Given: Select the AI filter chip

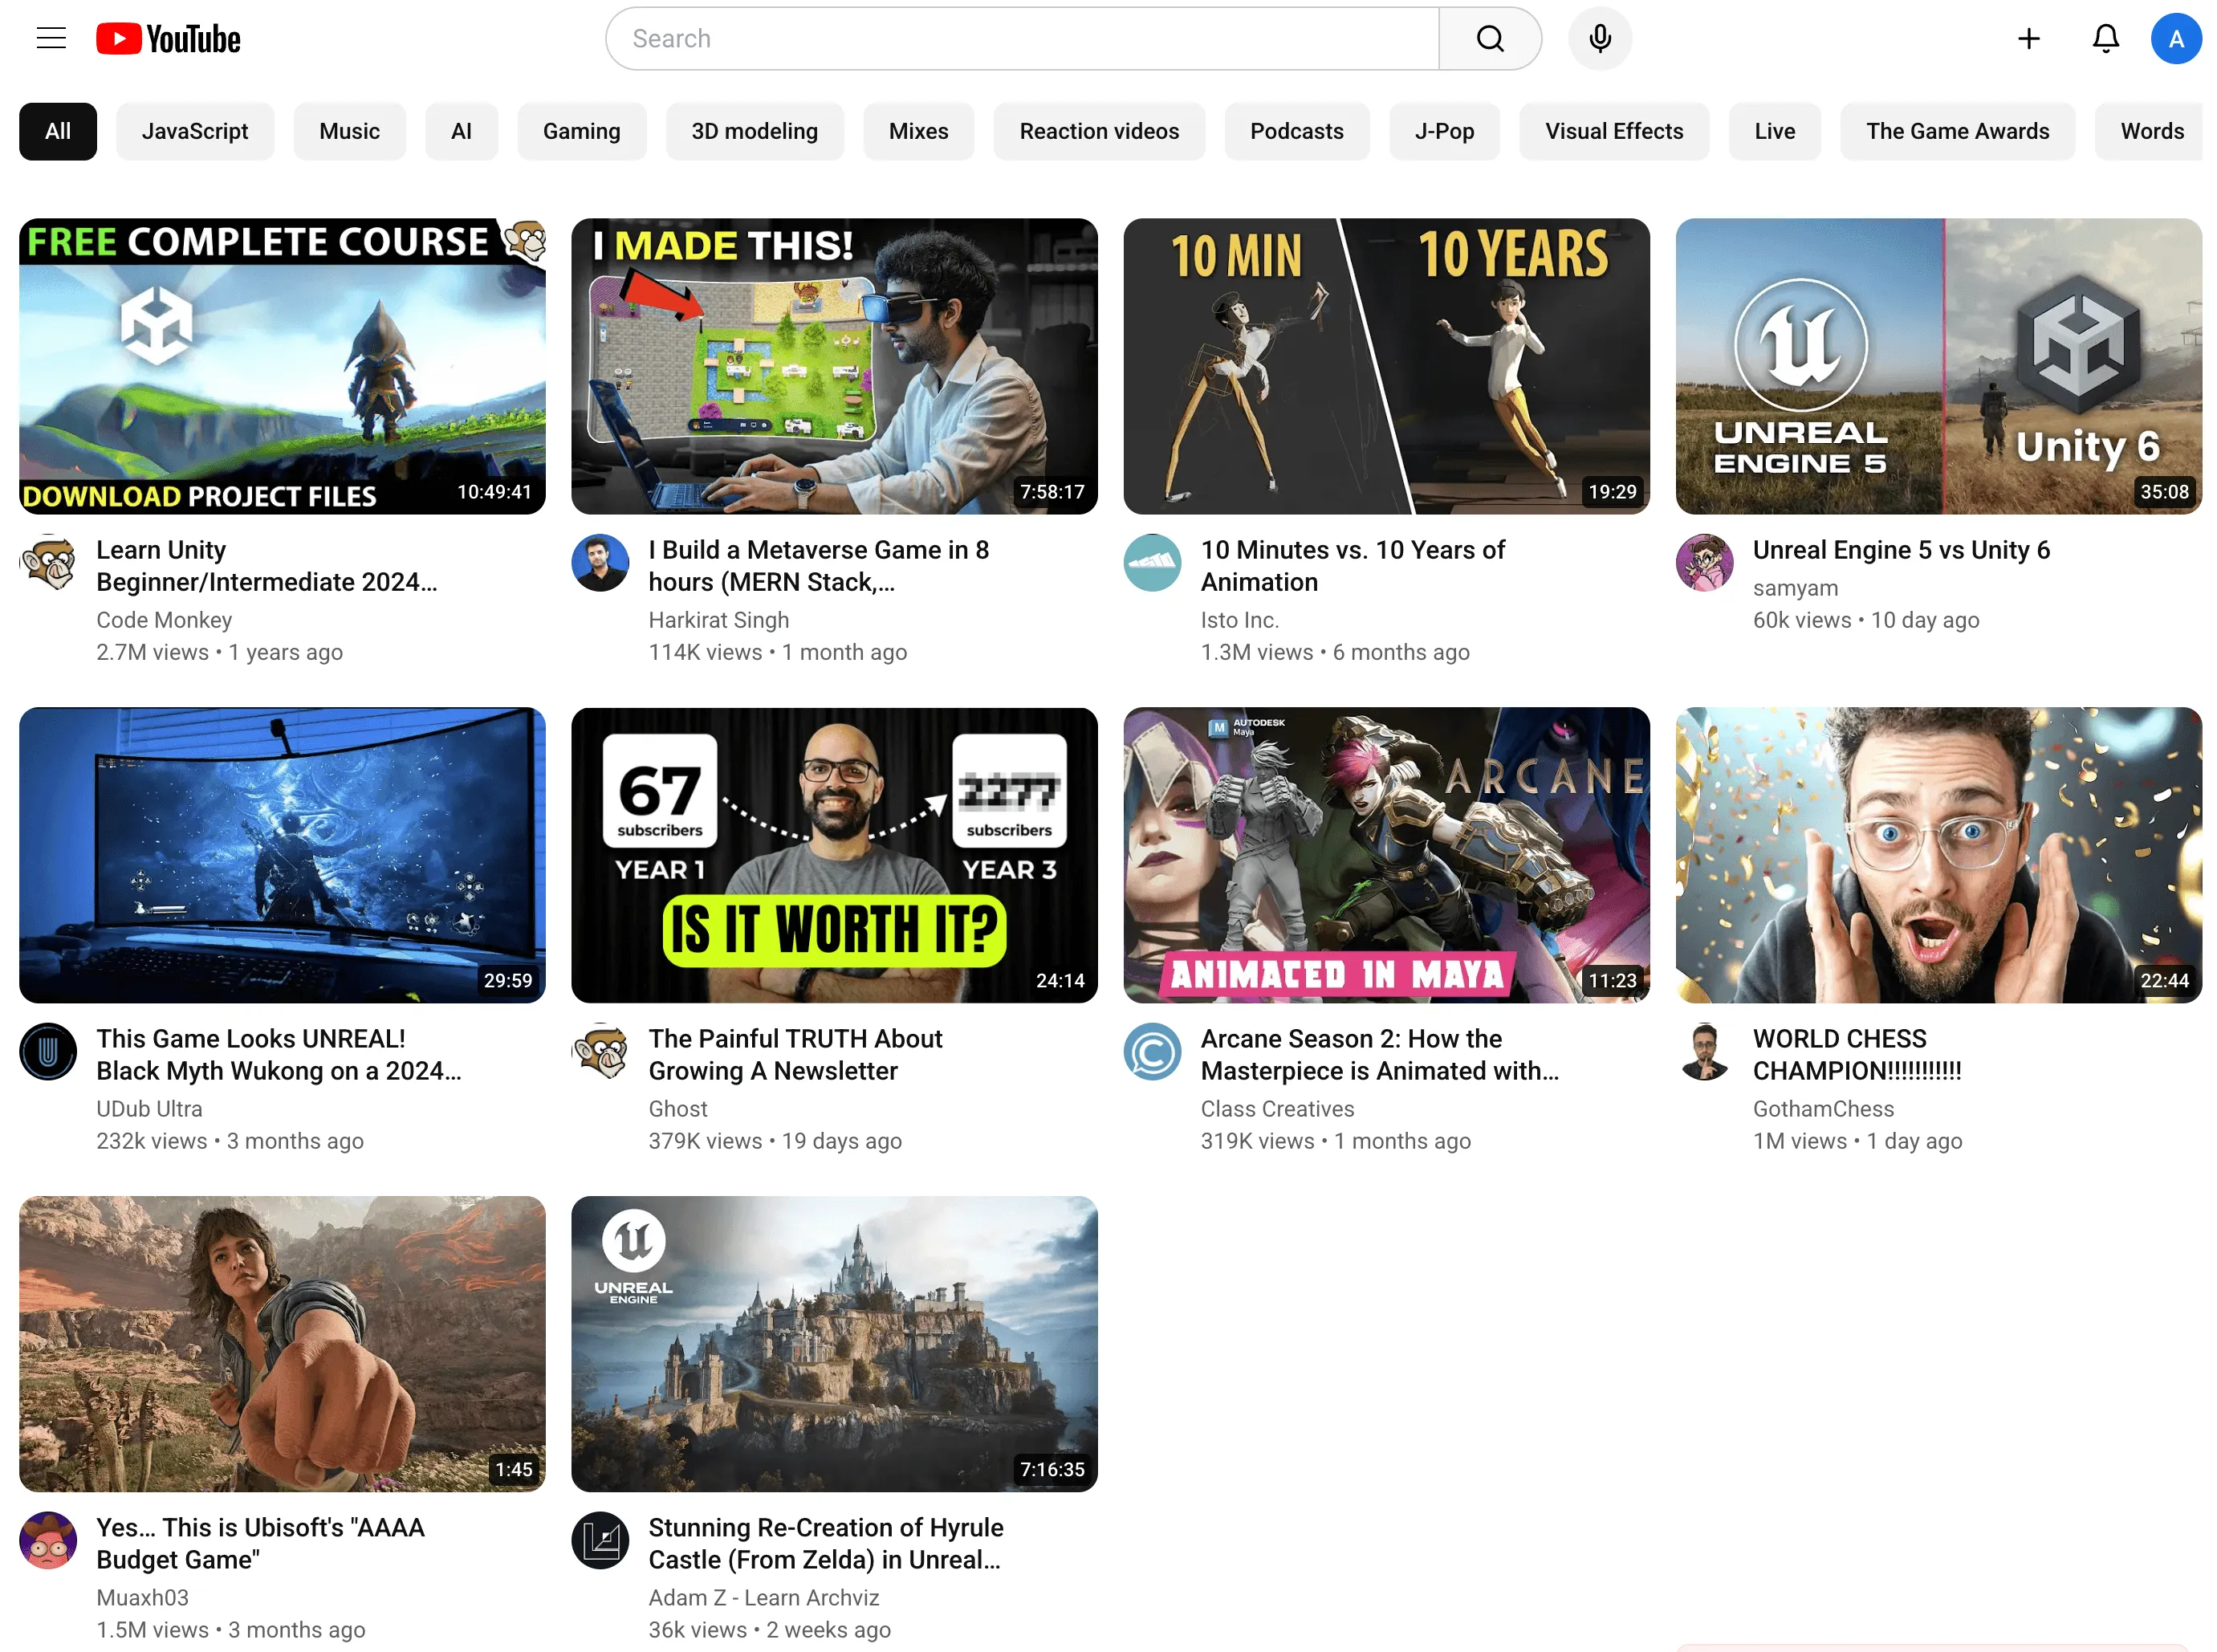Looking at the screenshot, I should click(x=461, y=131).
